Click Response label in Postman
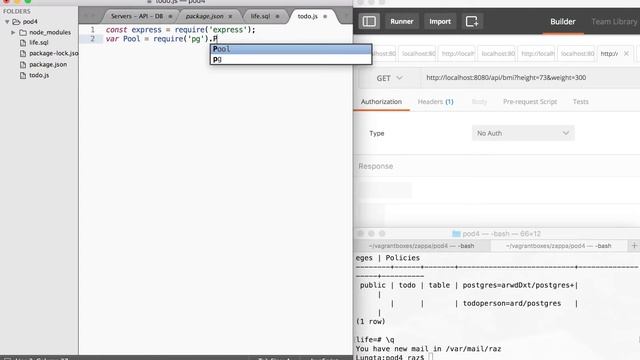640x360 pixels. pos(376,166)
